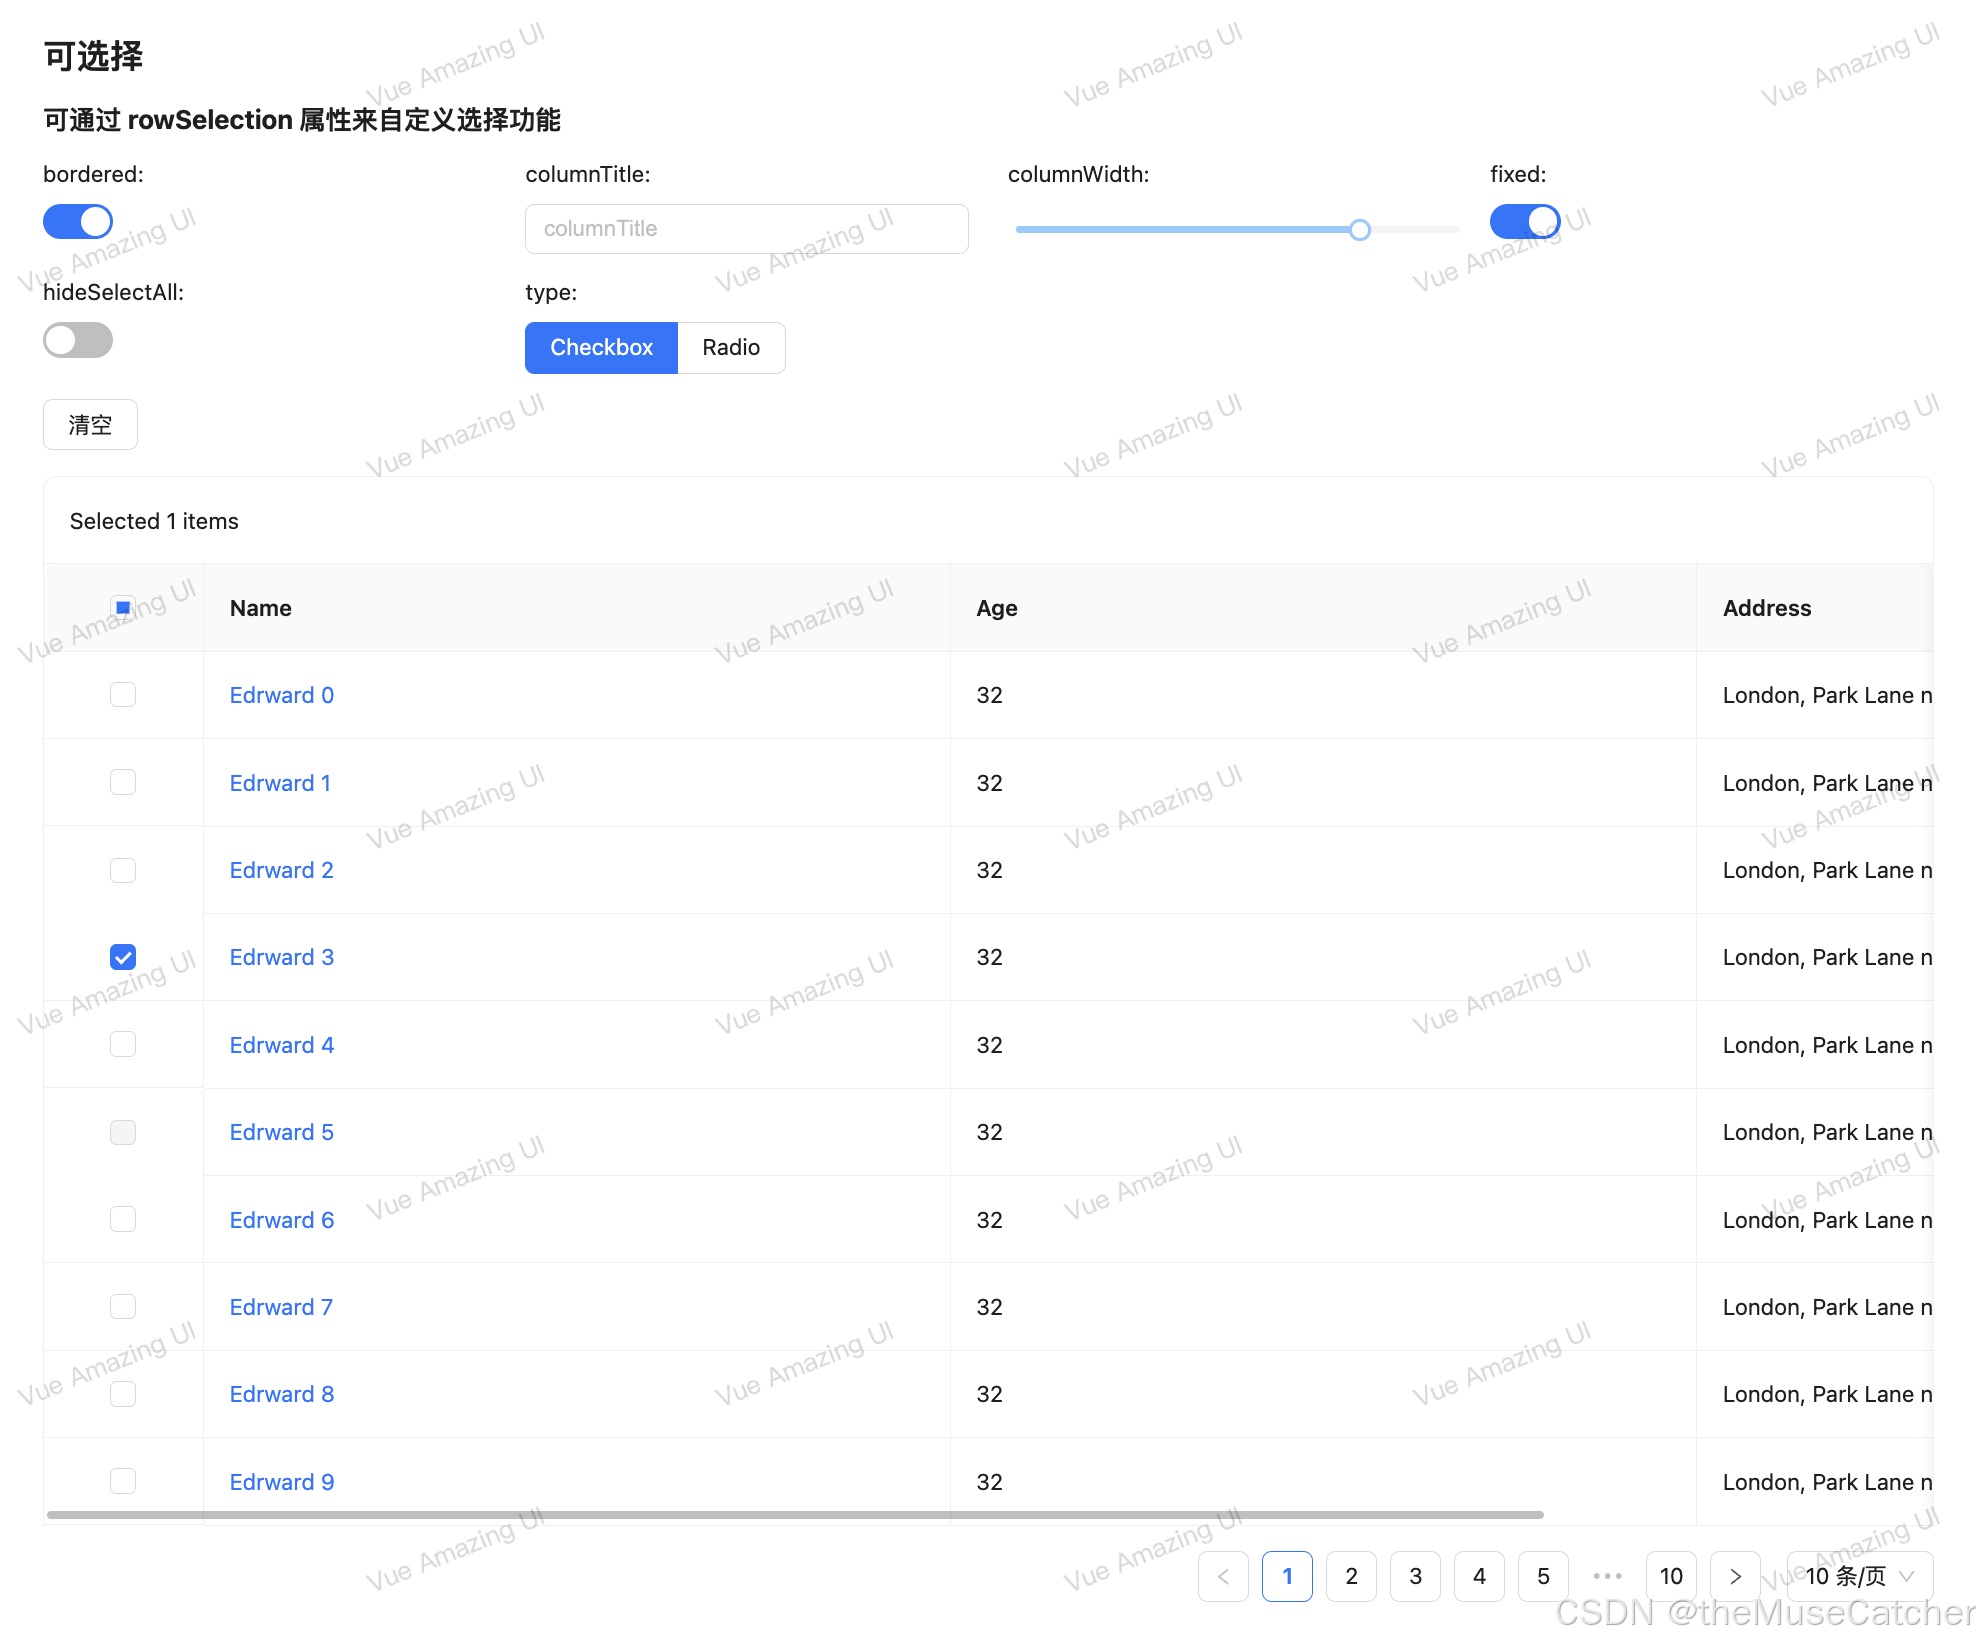Click the 清空 clear button
Screen dimensions: 1980x1646
pos(90,425)
